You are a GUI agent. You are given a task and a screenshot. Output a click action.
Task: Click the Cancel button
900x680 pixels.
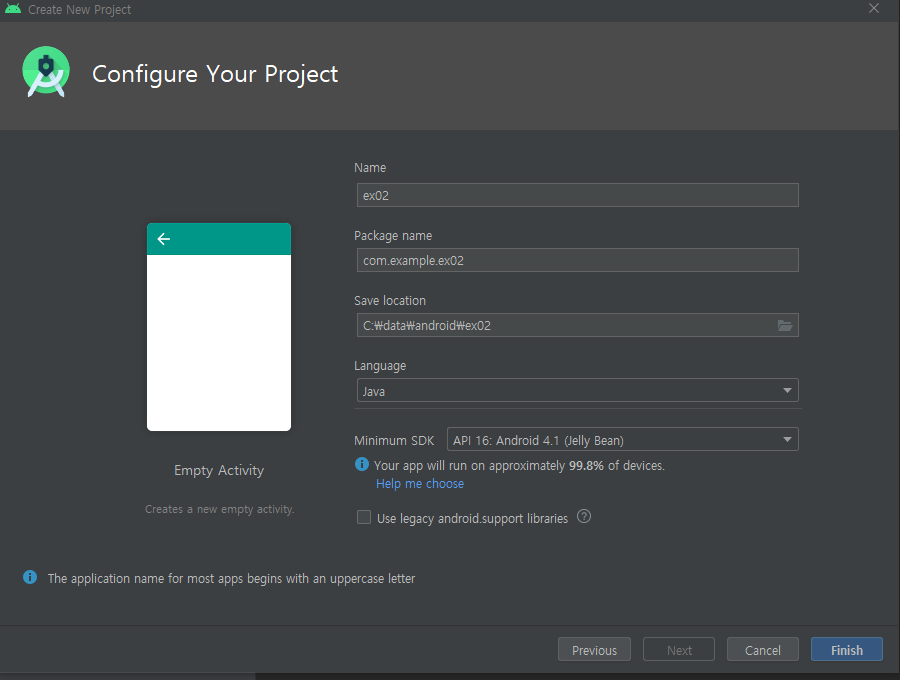pyautogui.click(x=762, y=650)
